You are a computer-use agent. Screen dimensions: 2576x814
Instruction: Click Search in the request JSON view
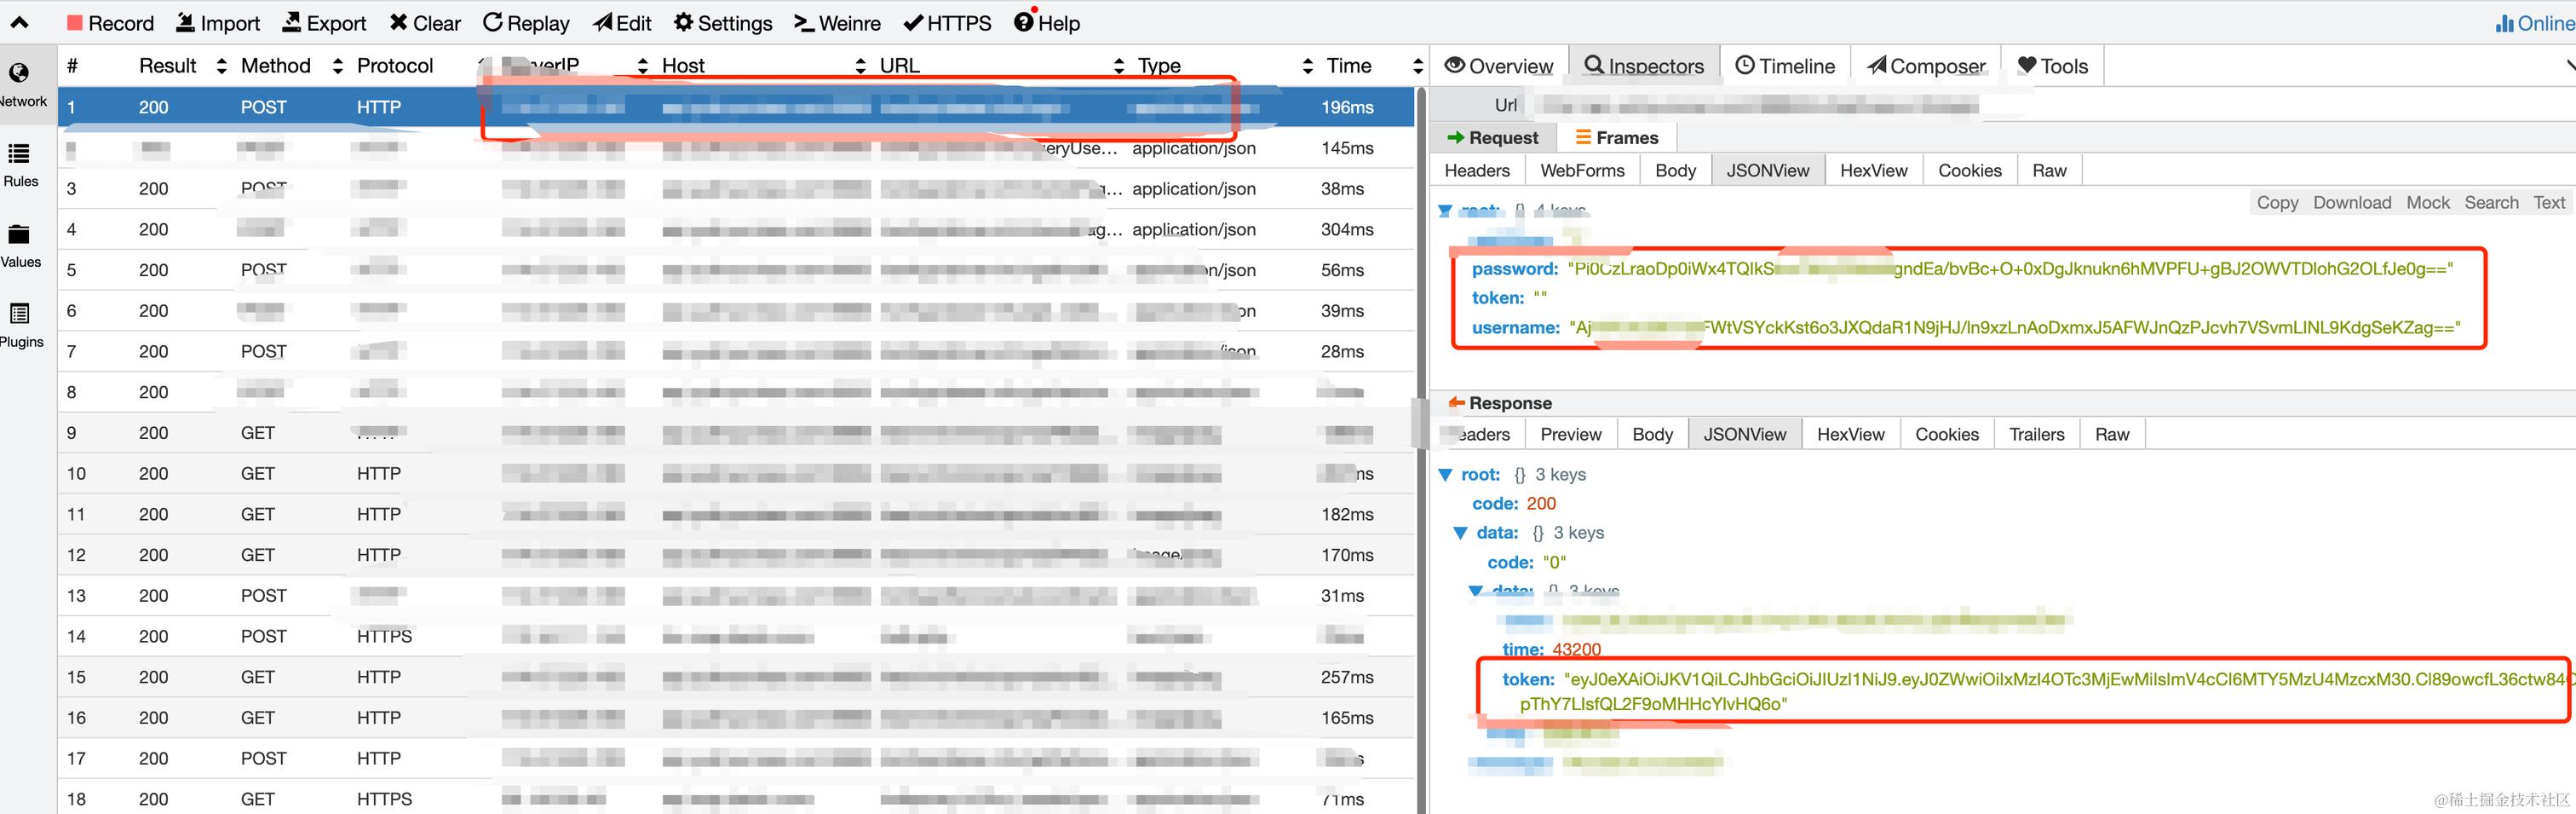tap(2491, 203)
